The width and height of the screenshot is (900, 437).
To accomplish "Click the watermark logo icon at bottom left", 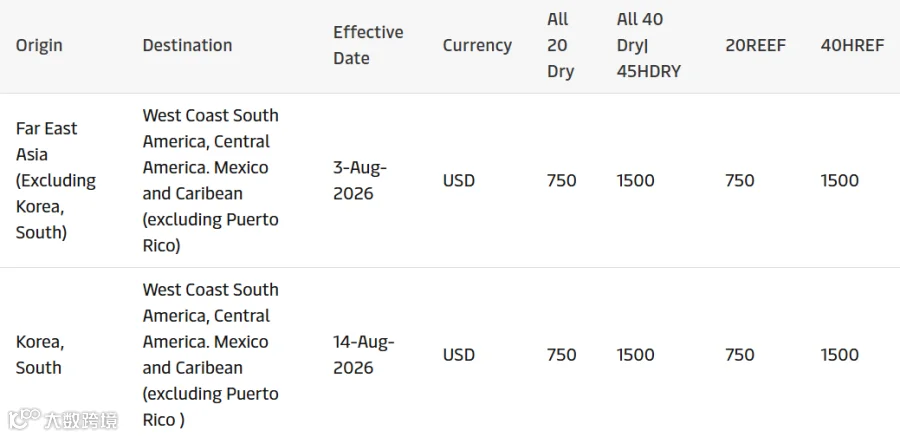I will tap(25, 419).
